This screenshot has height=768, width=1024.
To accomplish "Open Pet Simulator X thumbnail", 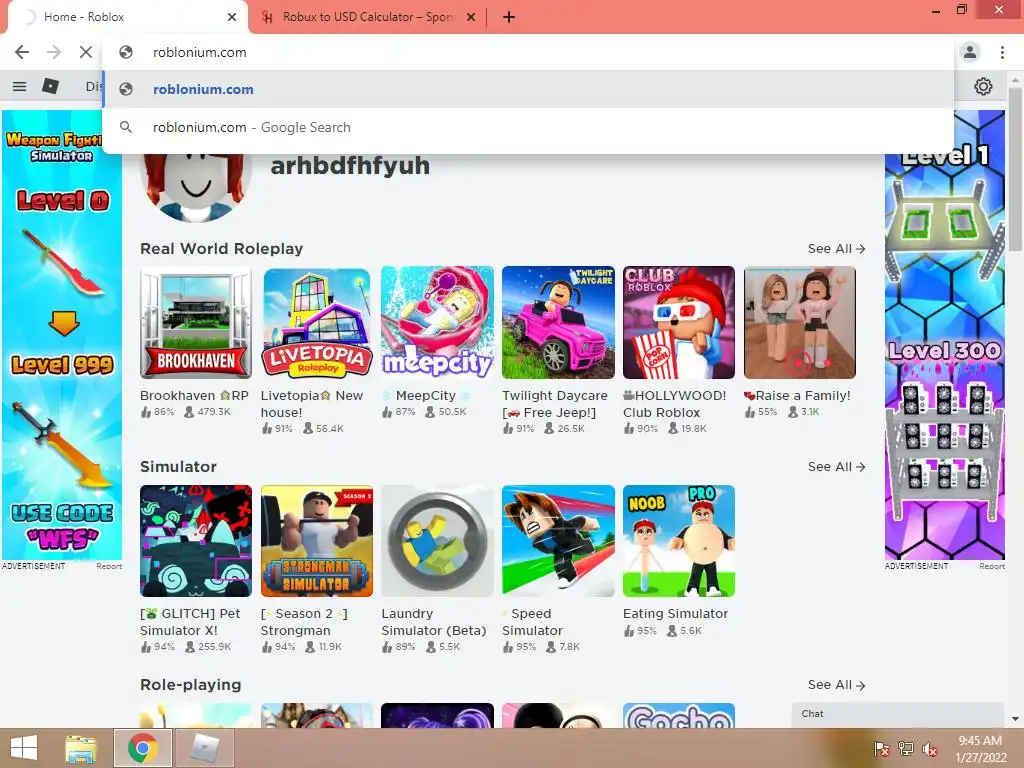I will tap(196, 541).
